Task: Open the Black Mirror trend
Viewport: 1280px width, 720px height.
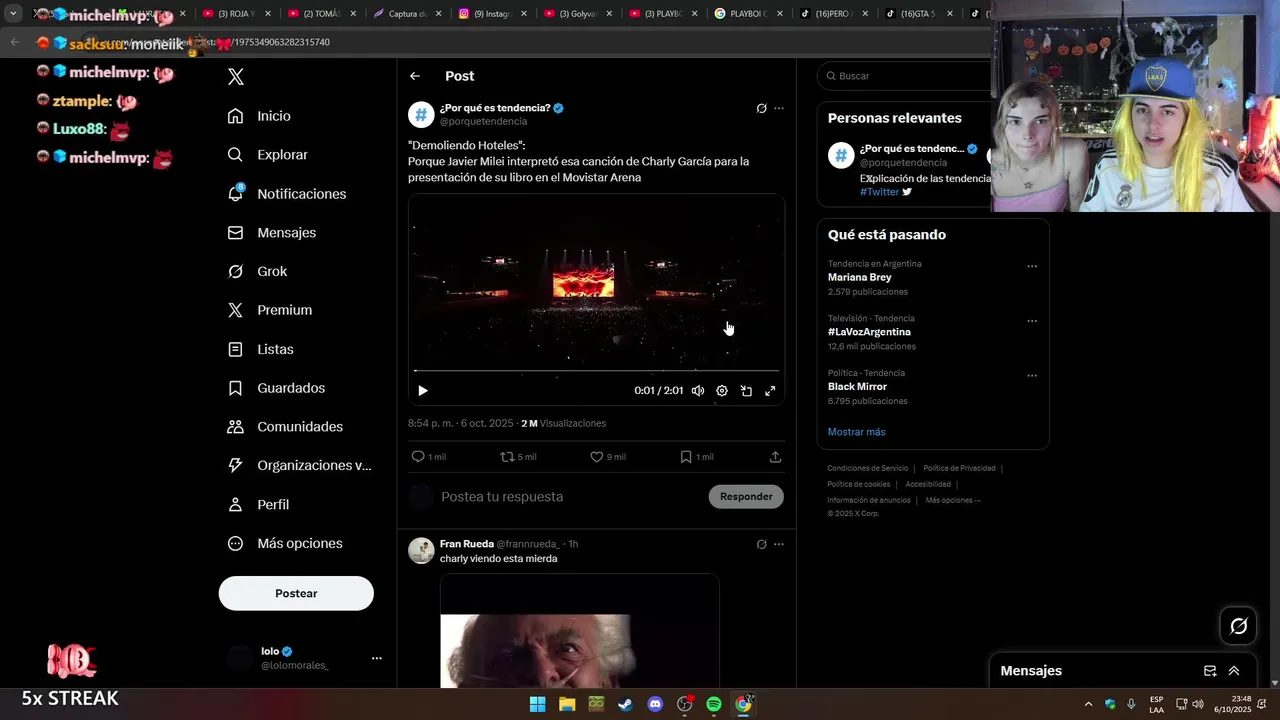Action: pyautogui.click(x=857, y=386)
